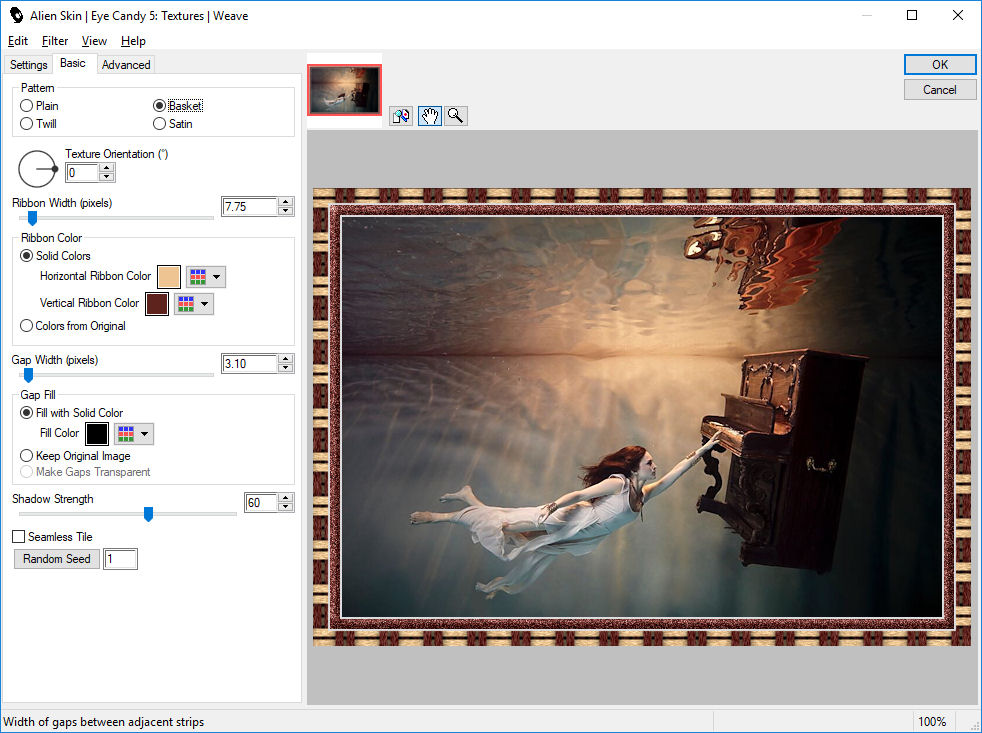Image resolution: width=982 pixels, height=733 pixels.
Task: Select the Zoom magnifier tool
Action: 456,116
